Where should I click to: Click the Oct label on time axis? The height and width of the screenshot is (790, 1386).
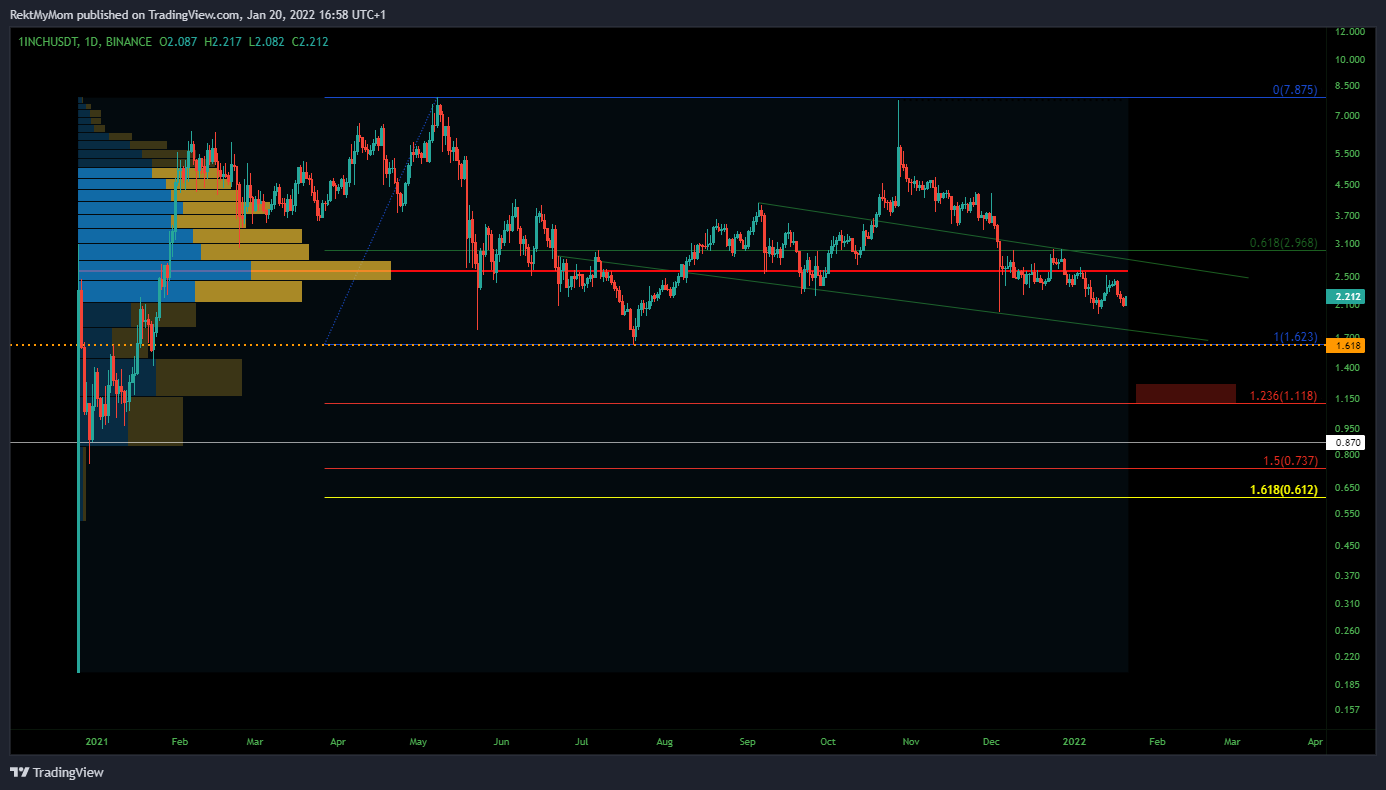[x=827, y=742]
